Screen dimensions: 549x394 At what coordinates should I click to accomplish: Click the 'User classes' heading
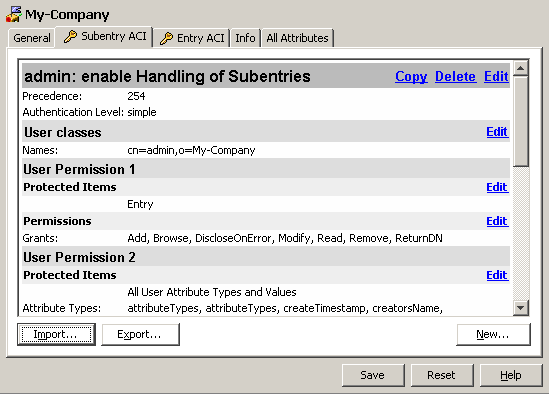point(63,132)
